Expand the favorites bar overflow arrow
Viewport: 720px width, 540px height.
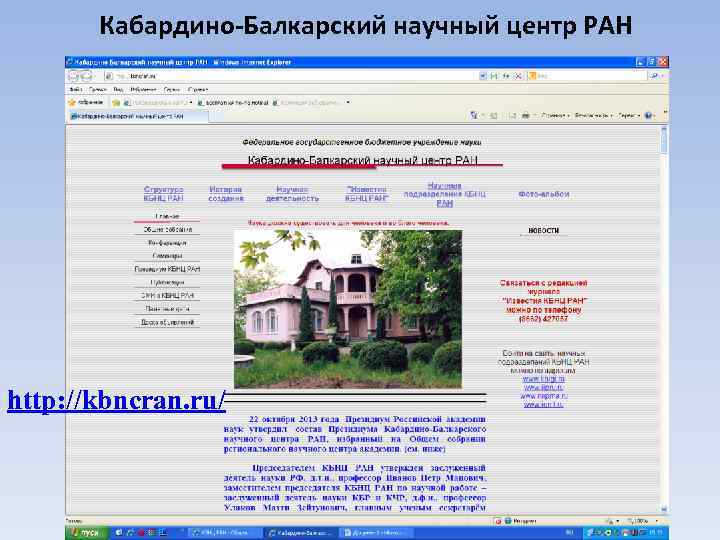coord(348,102)
